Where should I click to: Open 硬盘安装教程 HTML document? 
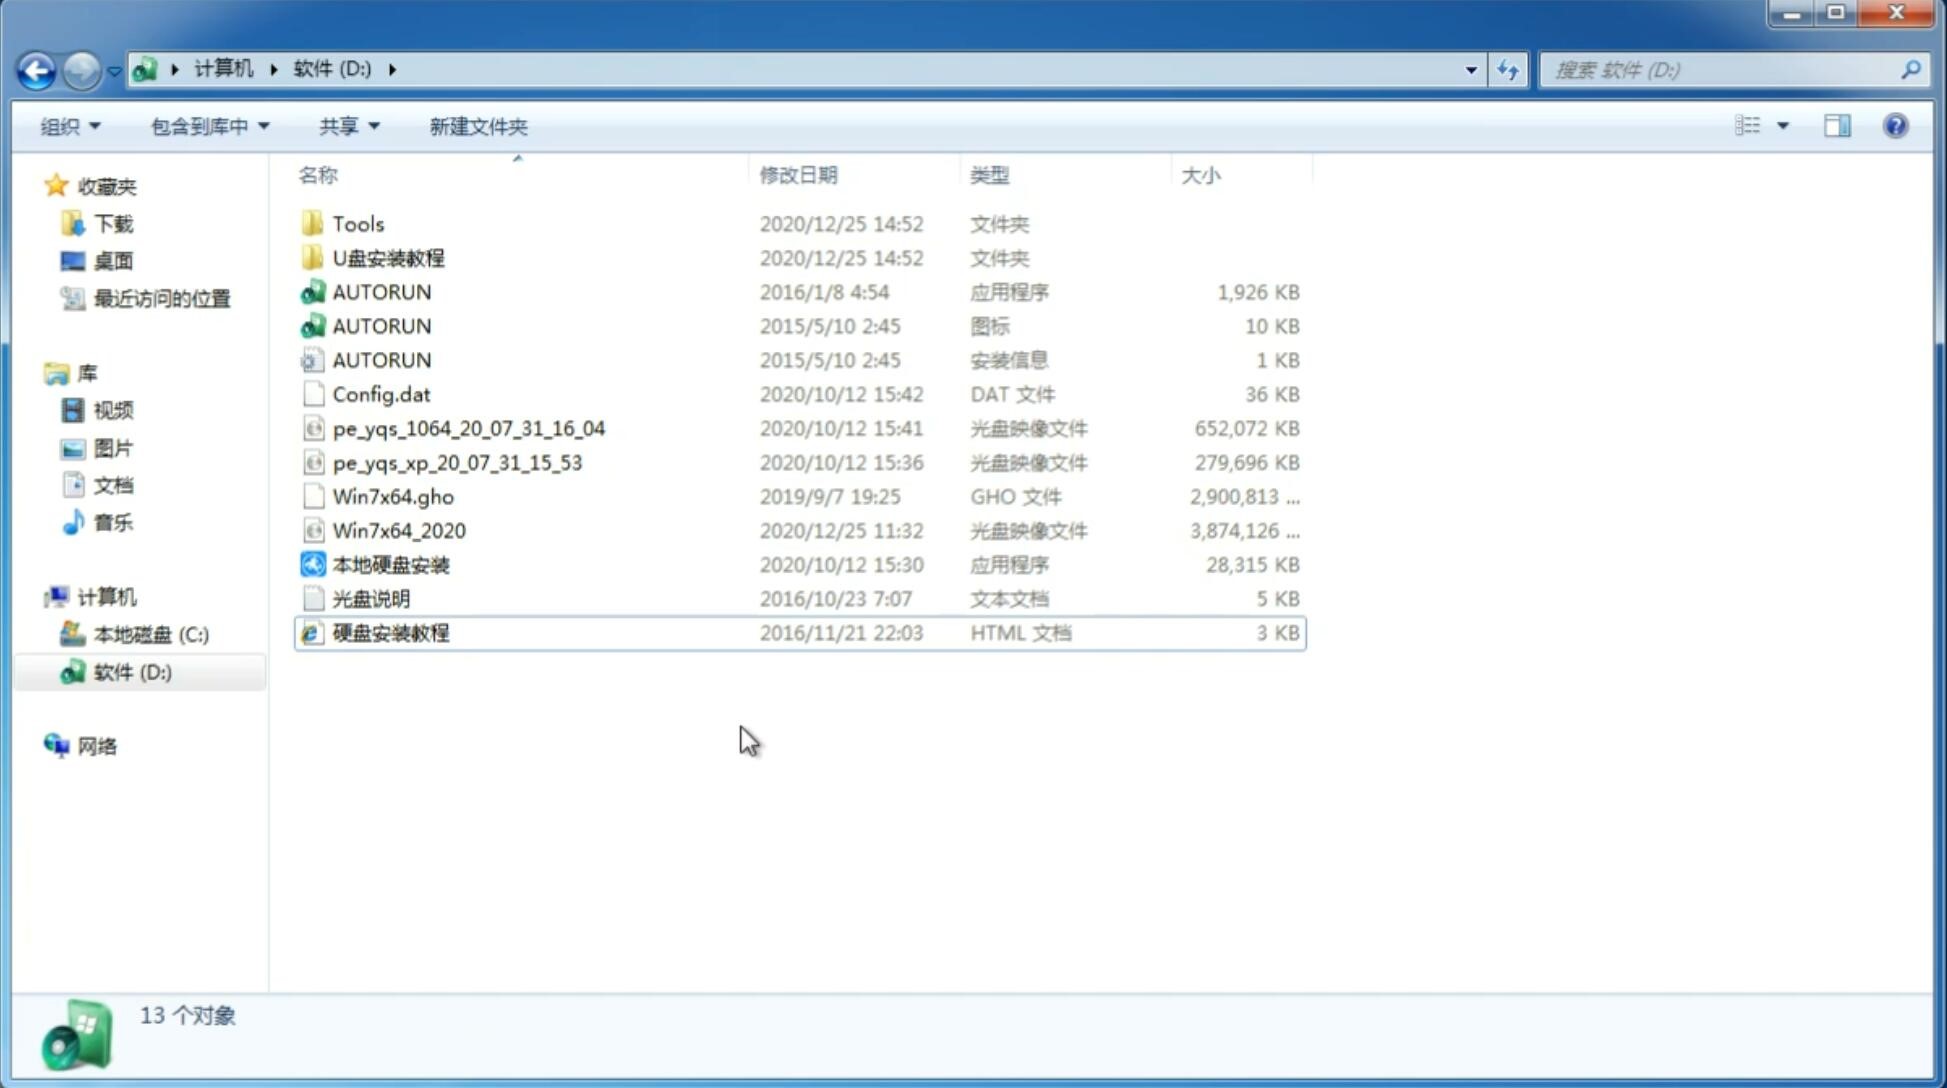pos(390,632)
